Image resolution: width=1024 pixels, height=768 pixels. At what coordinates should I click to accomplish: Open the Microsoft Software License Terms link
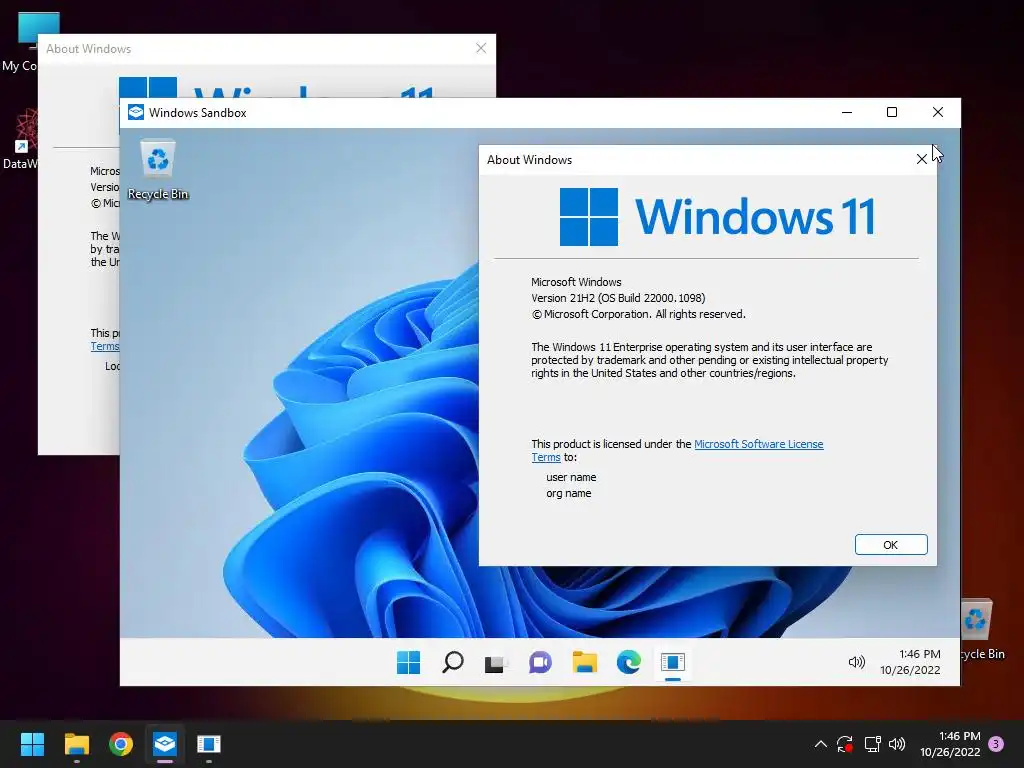tap(758, 444)
